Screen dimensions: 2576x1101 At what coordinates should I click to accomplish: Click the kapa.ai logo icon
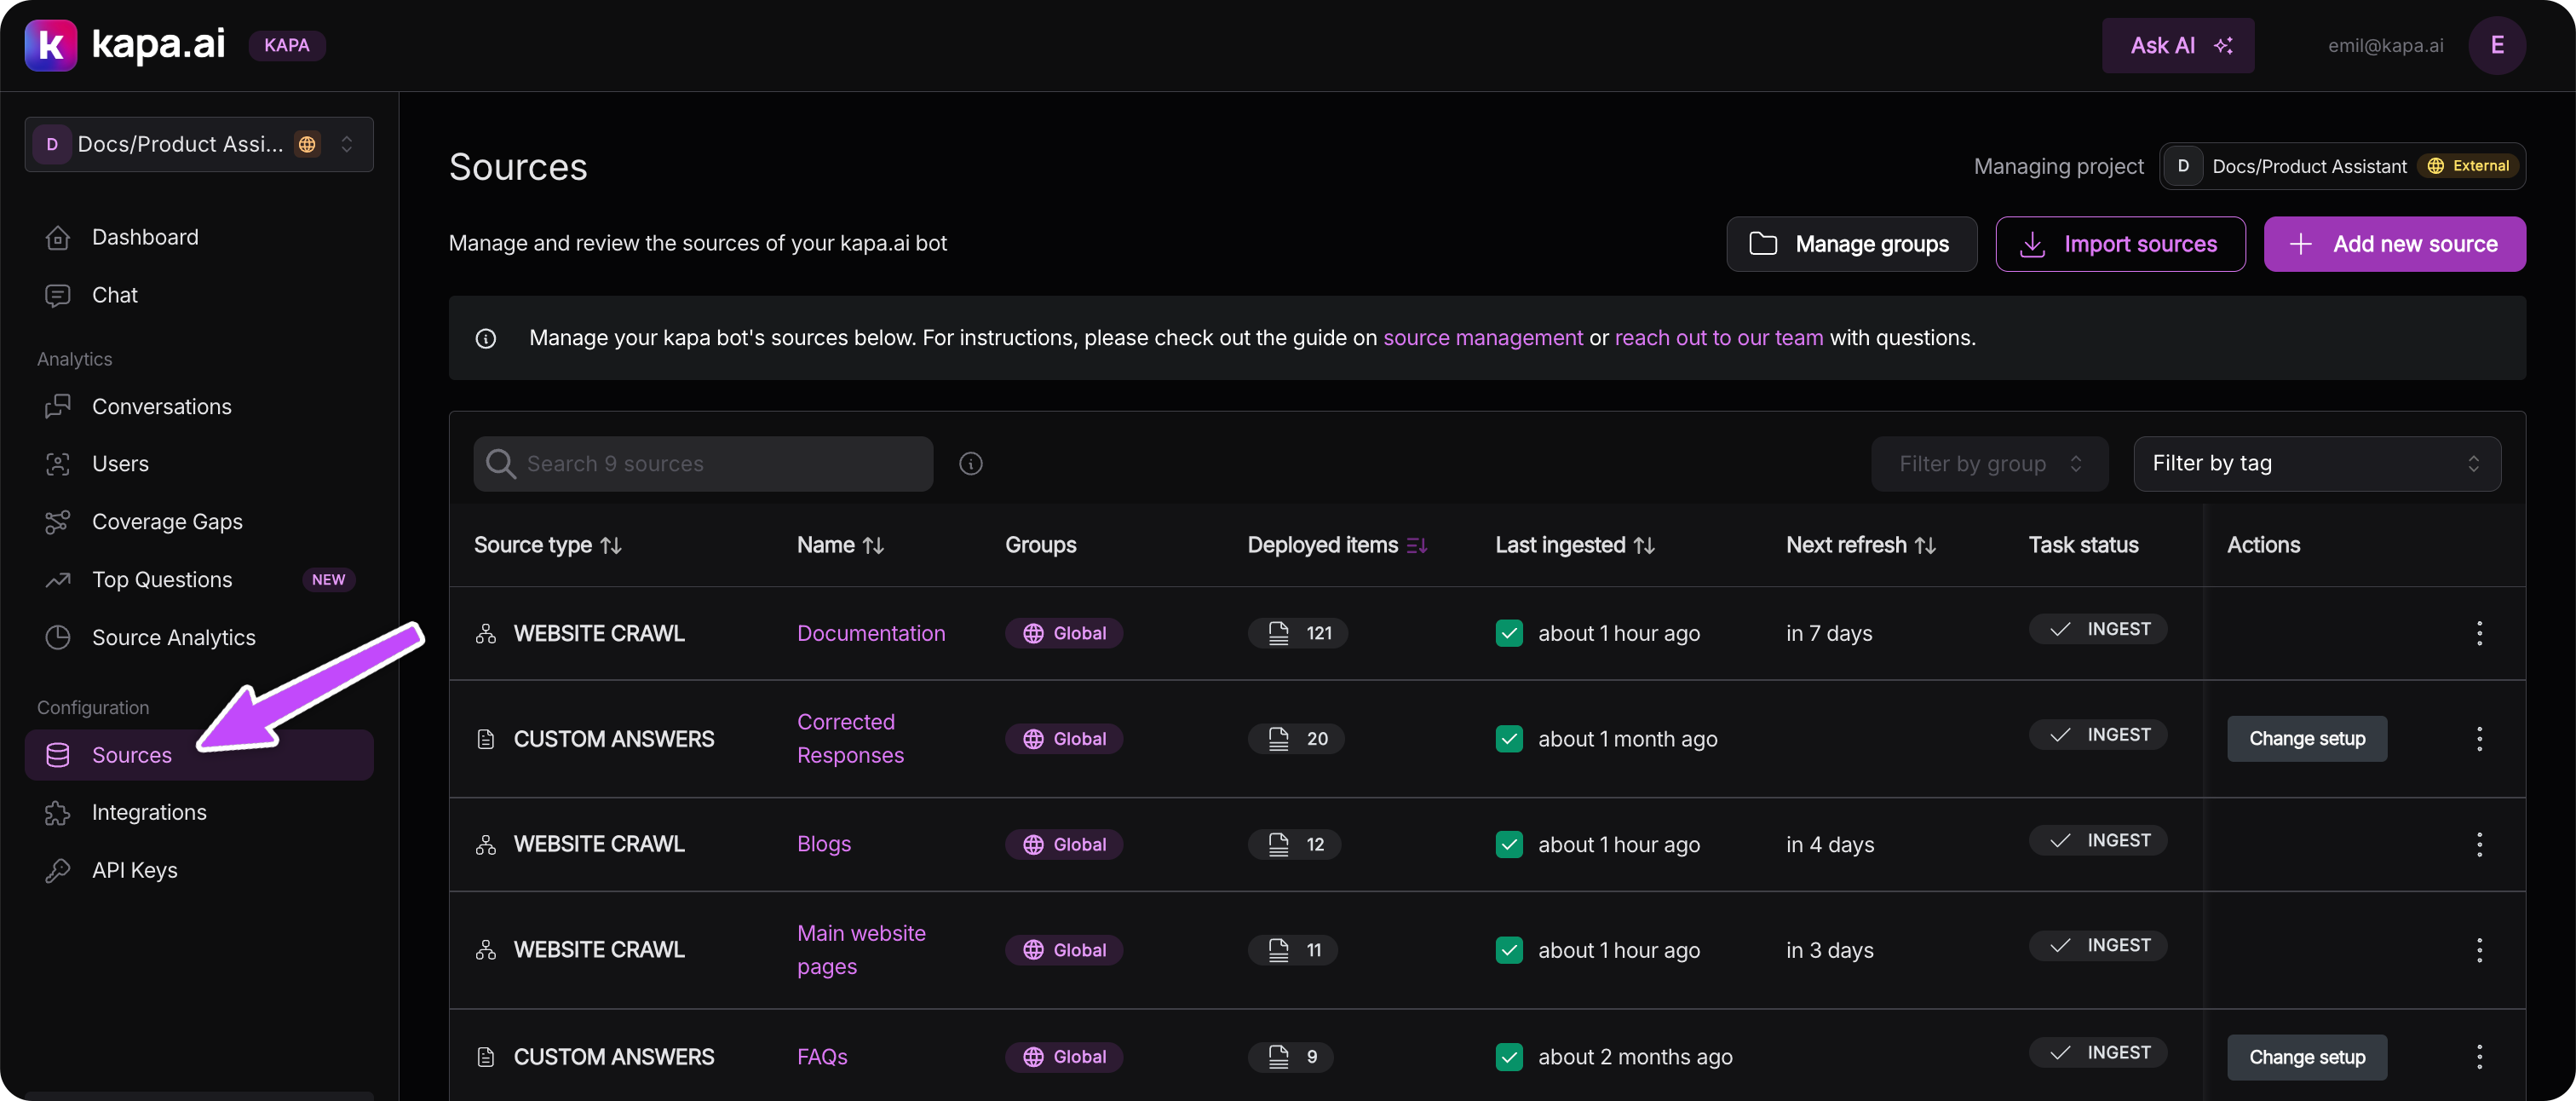pyautogui.click(x=50, y=45)
